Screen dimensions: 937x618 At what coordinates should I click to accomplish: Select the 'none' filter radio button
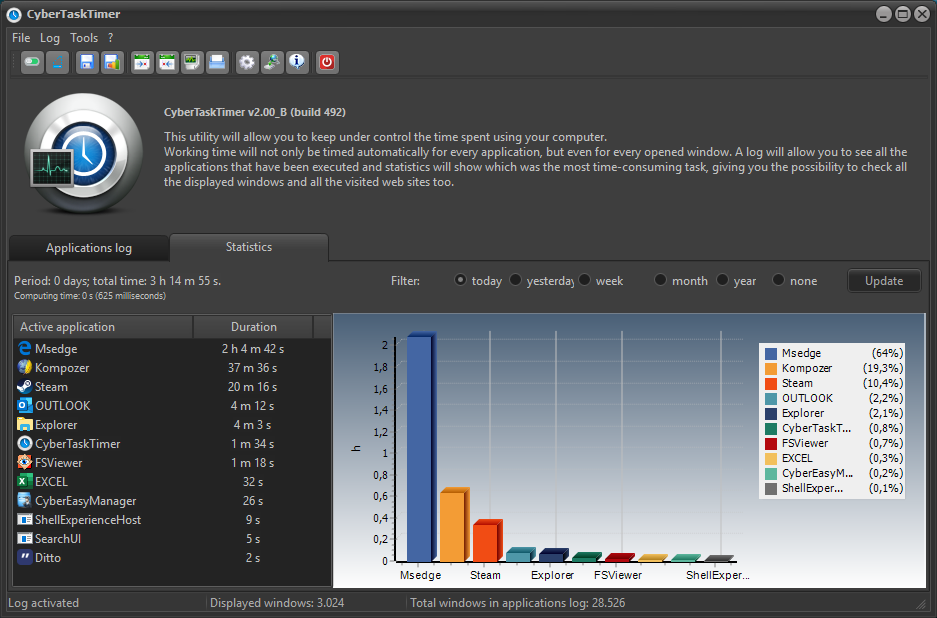(x=779, y=281)
